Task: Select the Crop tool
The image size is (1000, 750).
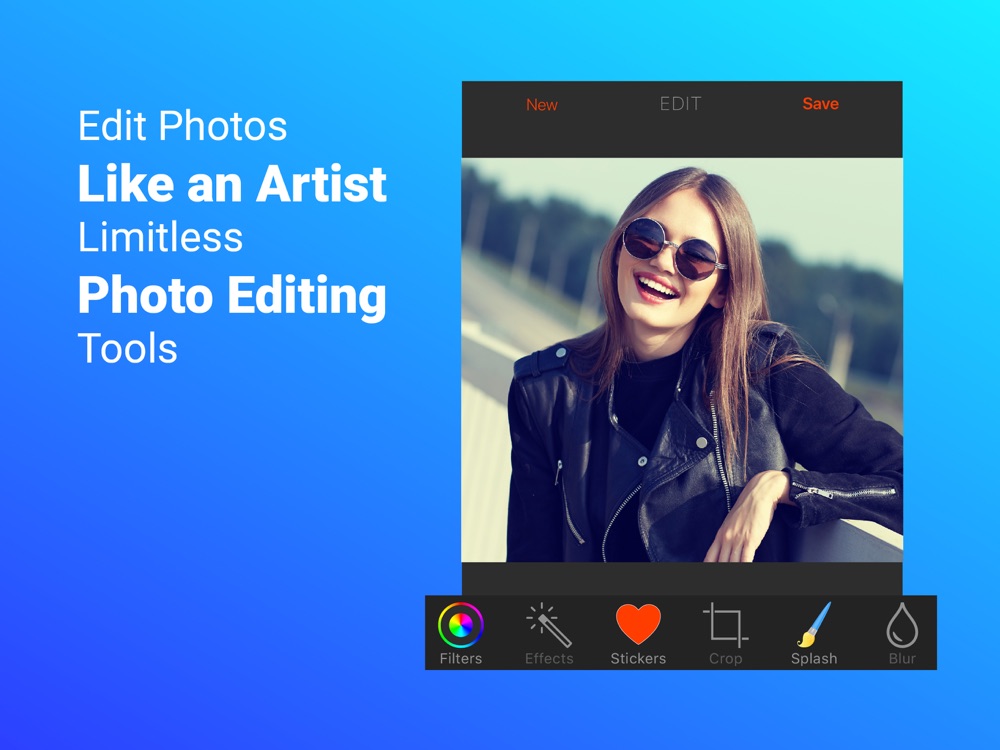Action: click(x=726, y=633)
